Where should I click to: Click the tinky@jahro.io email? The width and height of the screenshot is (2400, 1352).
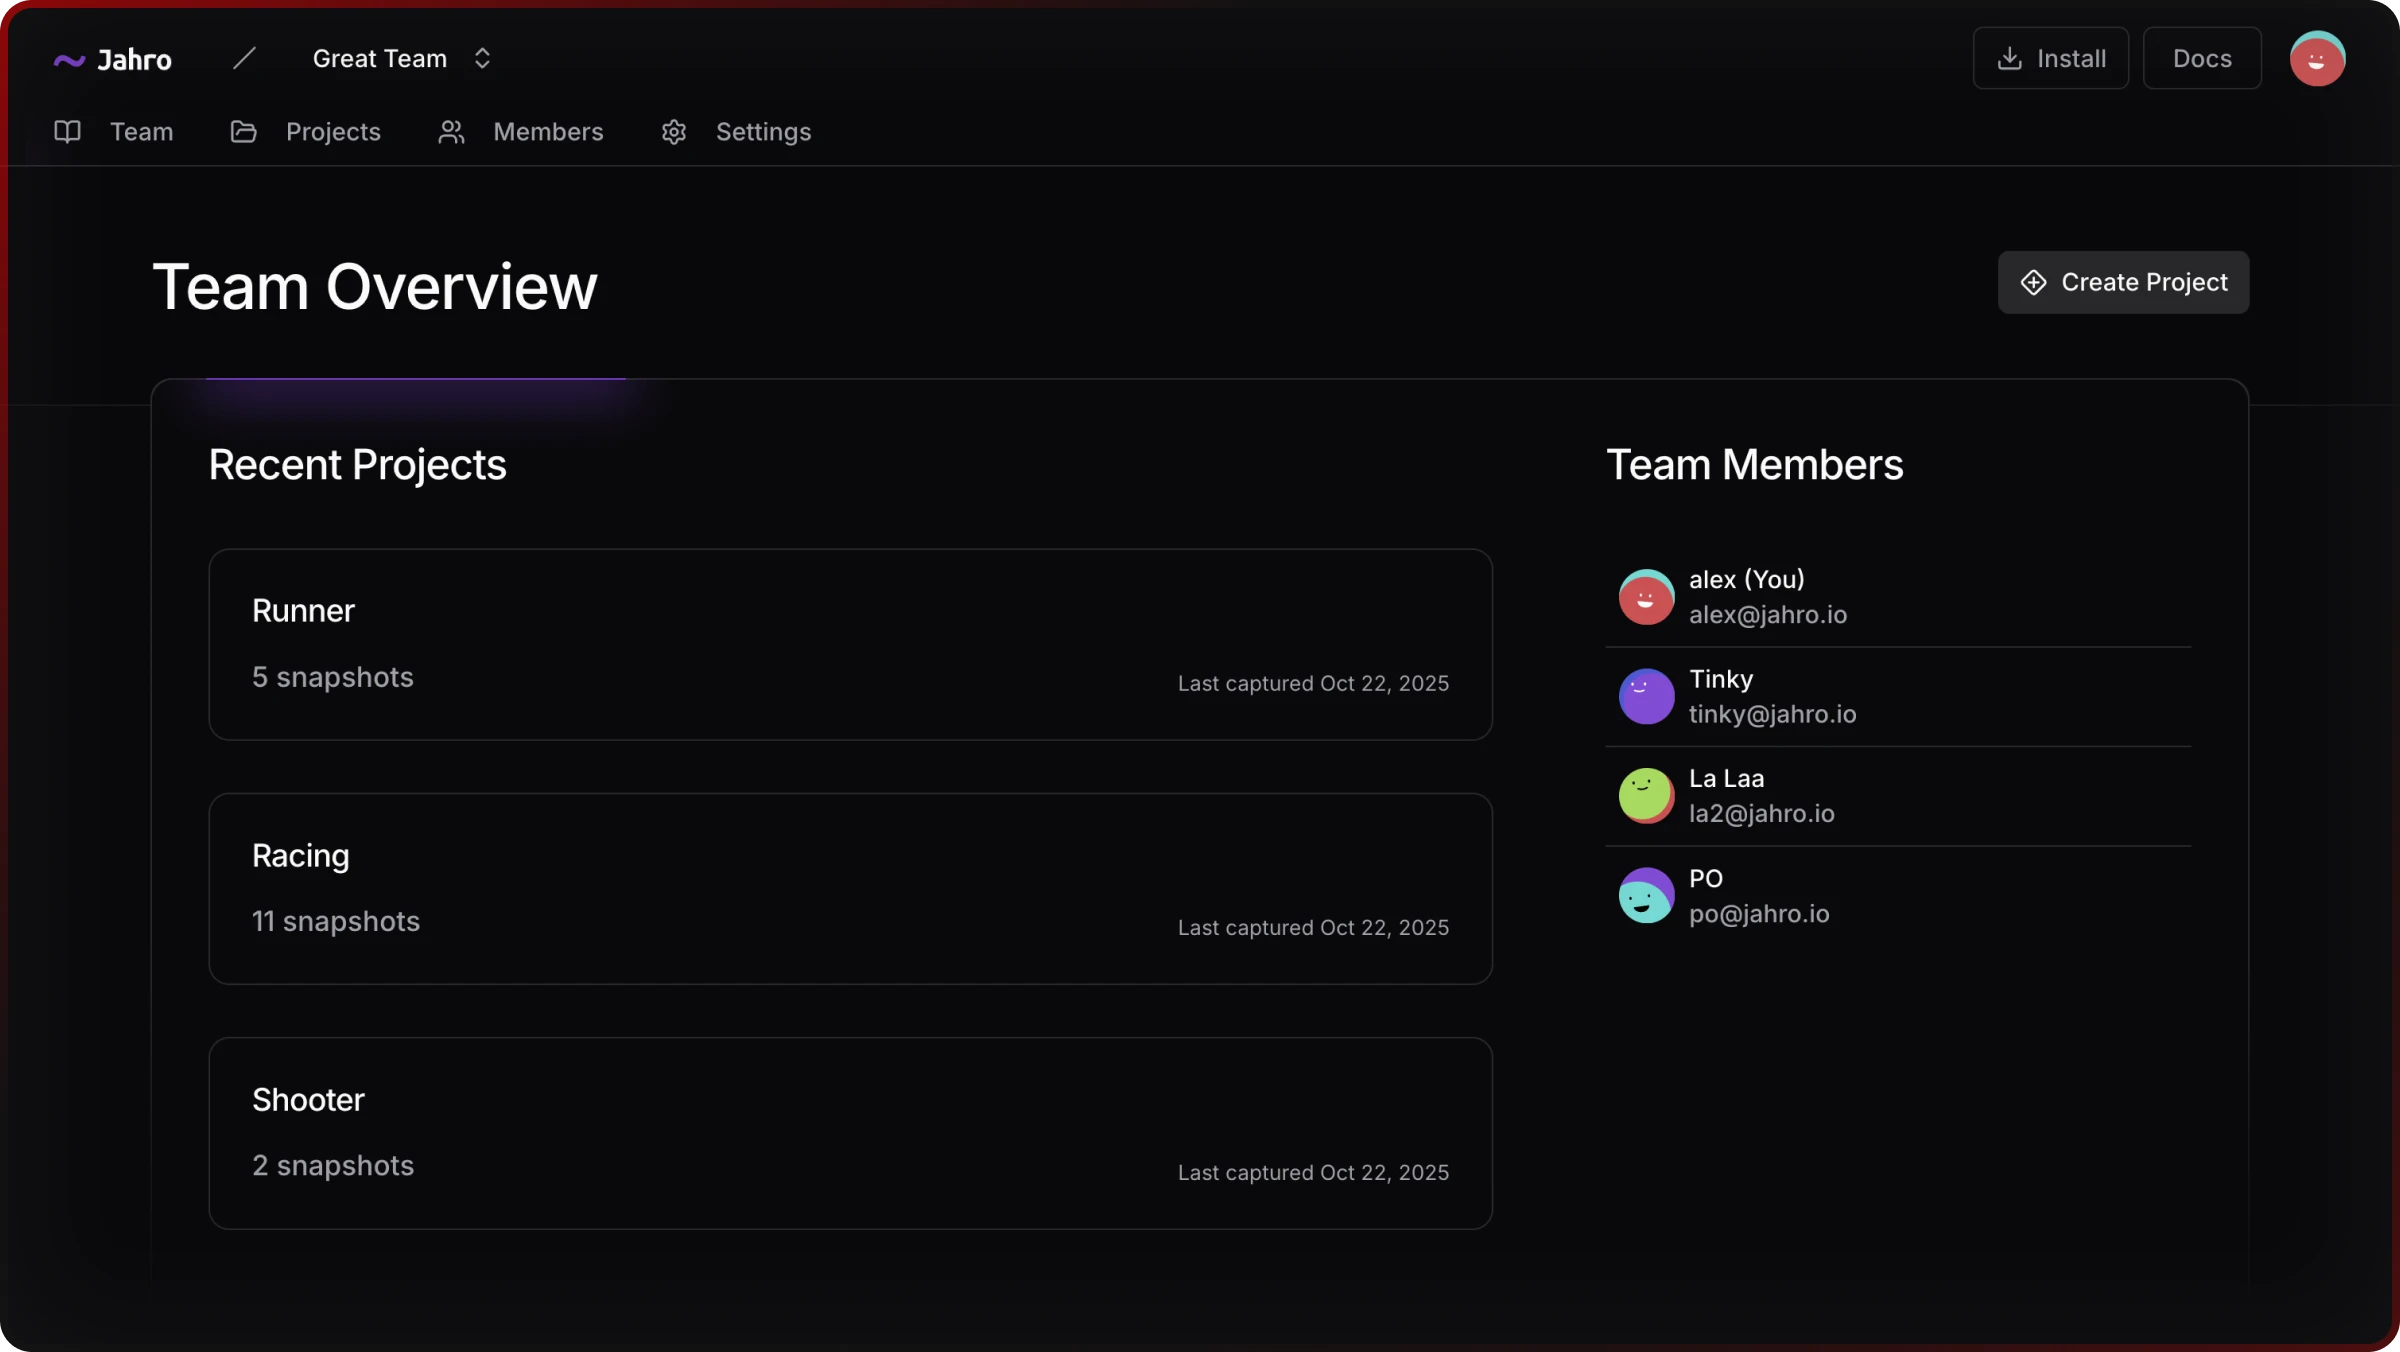(1772, 714)
